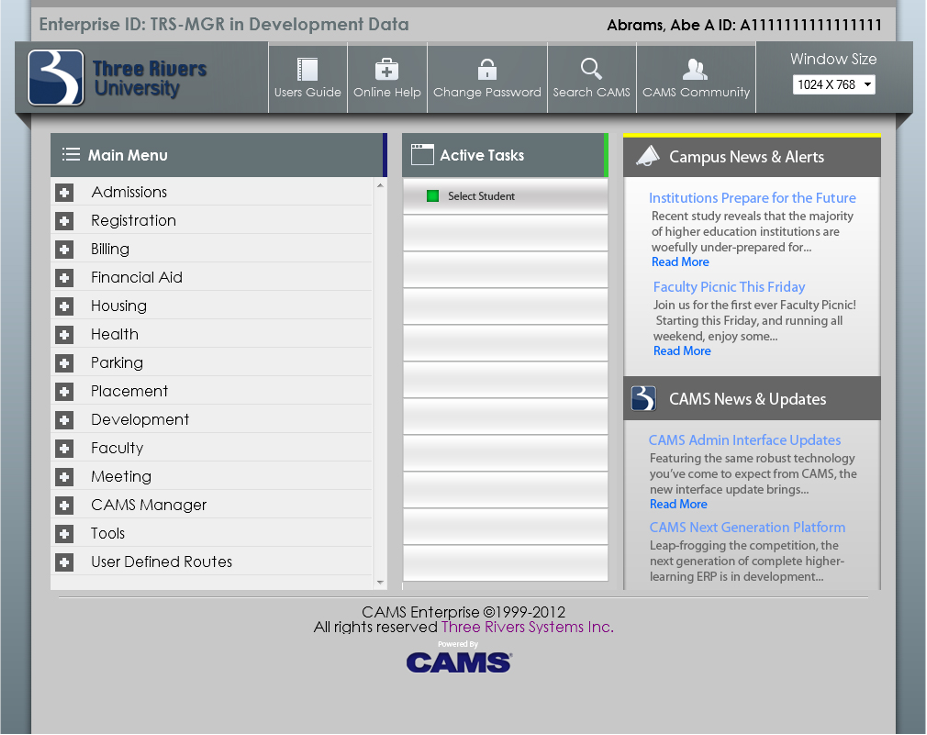Open the CAMS Community people icon

coord(695,69)
